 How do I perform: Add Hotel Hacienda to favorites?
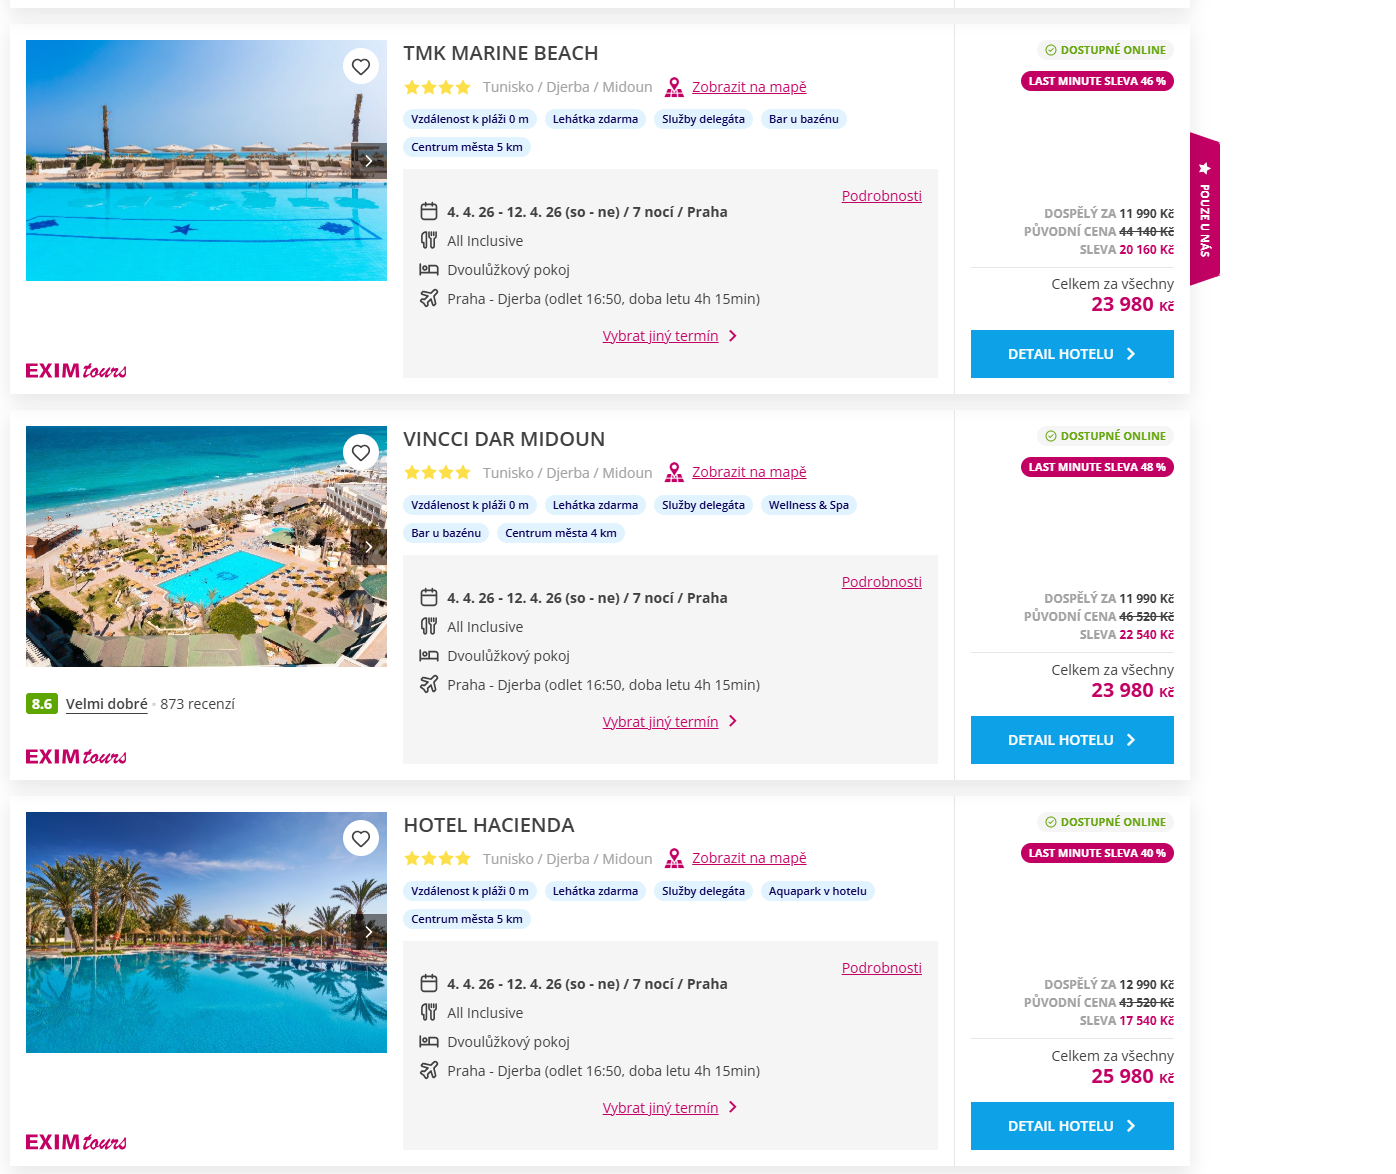[361, 839]
